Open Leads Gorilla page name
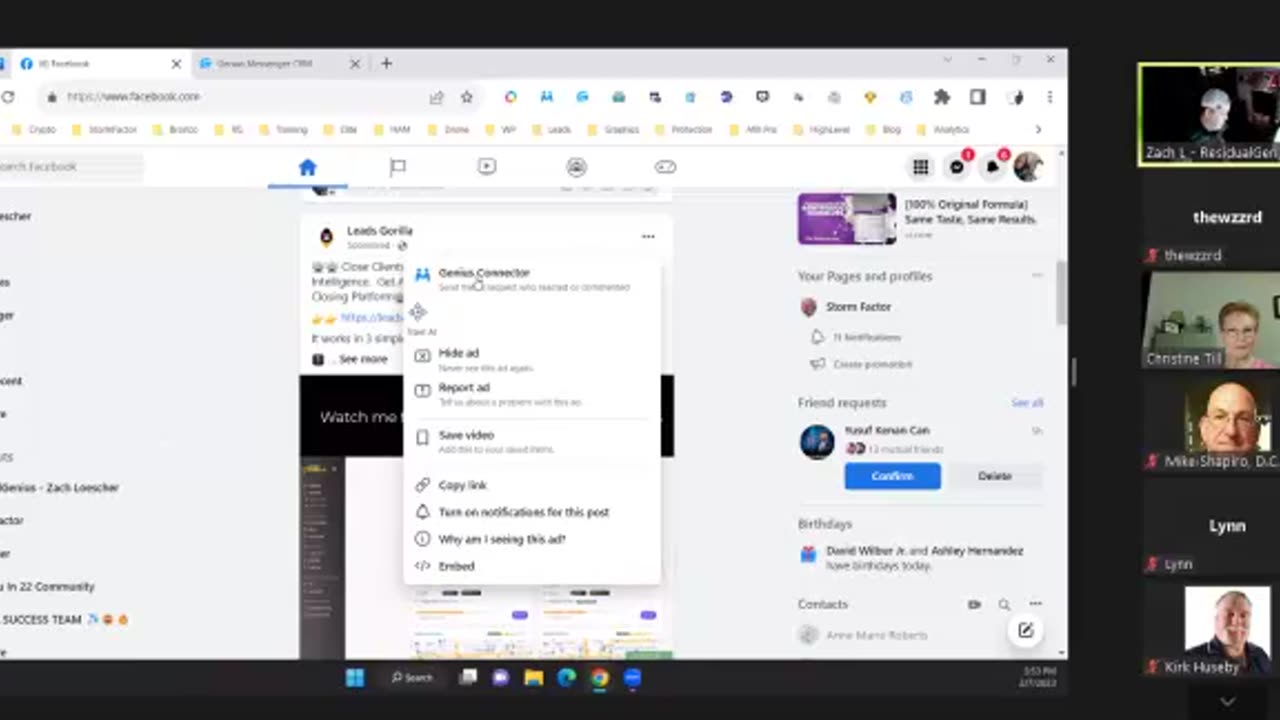The height and width of the screenshot is (720, 1280). [x=379, y=231]
